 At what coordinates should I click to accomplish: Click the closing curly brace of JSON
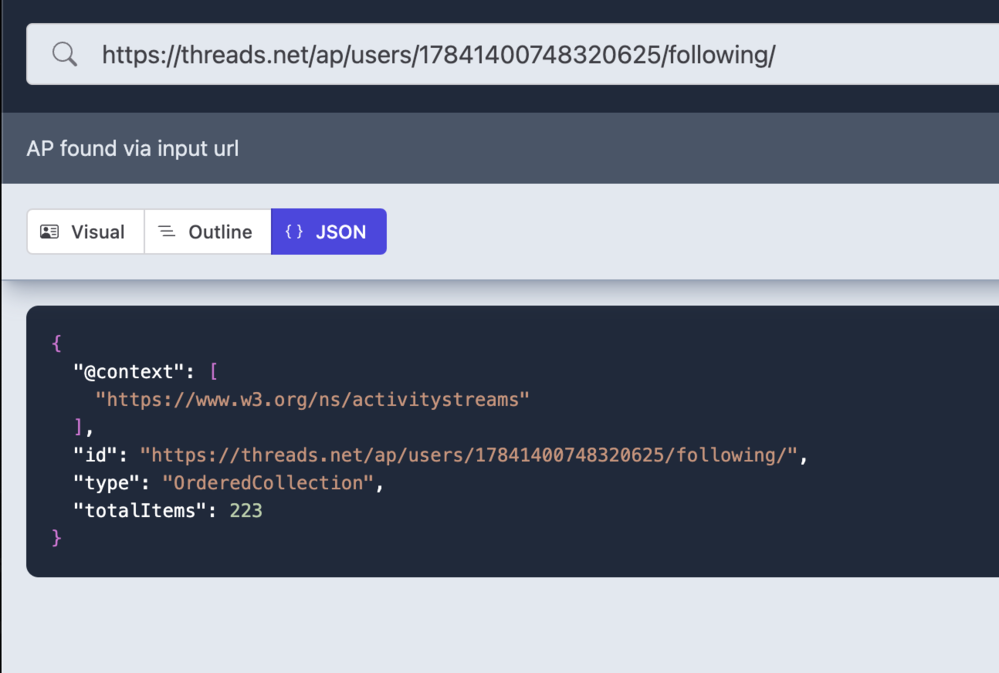coord(57,538)
